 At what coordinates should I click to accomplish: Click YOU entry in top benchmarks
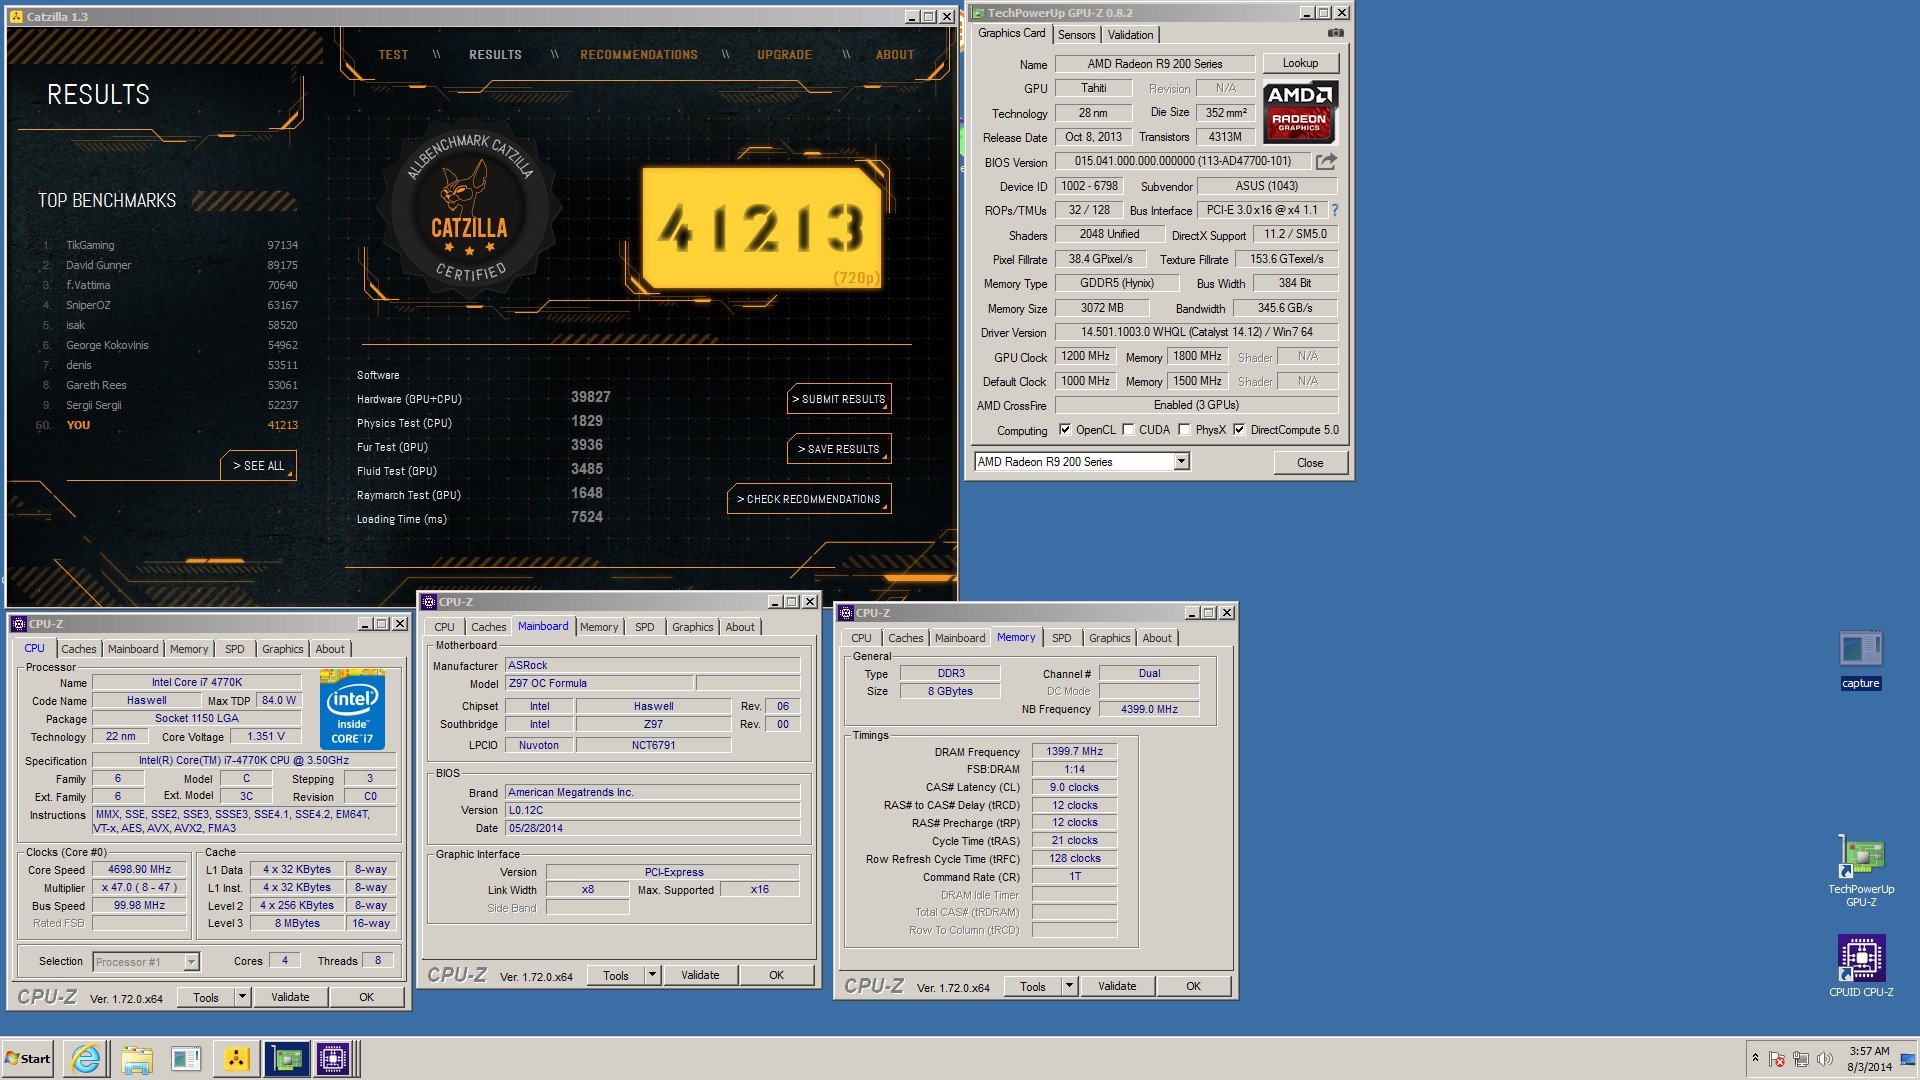coord(78,425)
